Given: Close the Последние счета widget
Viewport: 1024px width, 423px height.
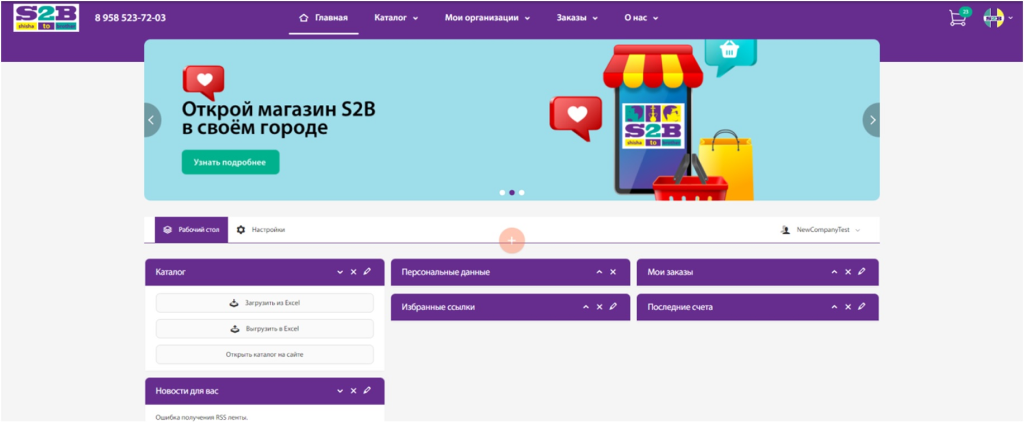Looking at the screenshot, I should [848, 307].
